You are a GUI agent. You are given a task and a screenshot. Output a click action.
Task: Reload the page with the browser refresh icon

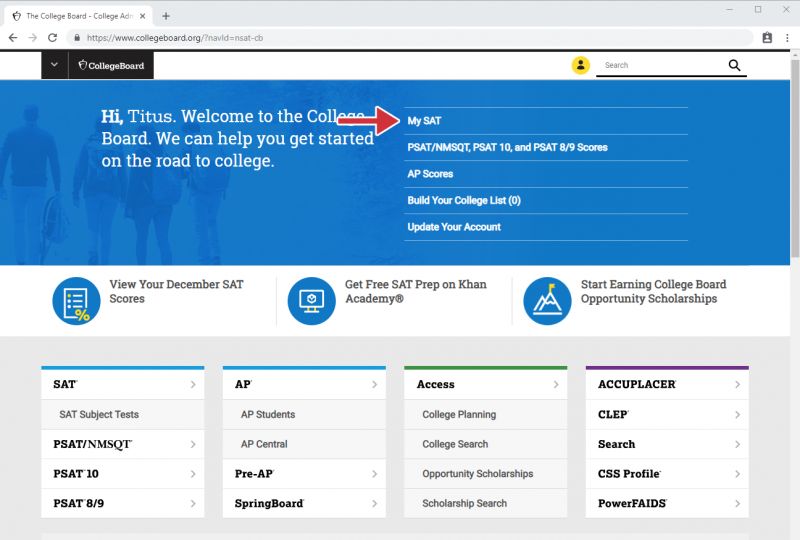[x=52, y=37]
